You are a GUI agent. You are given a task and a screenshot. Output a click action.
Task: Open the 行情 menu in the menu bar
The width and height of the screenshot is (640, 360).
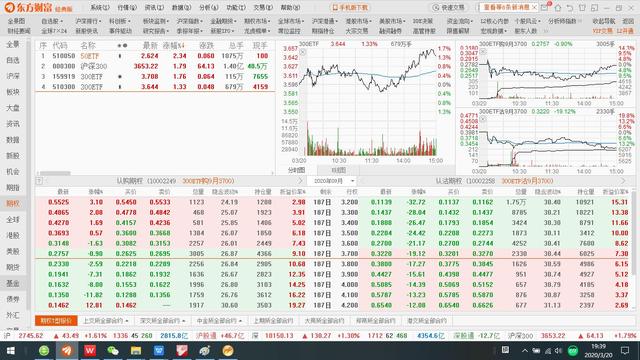click(127, 8)
